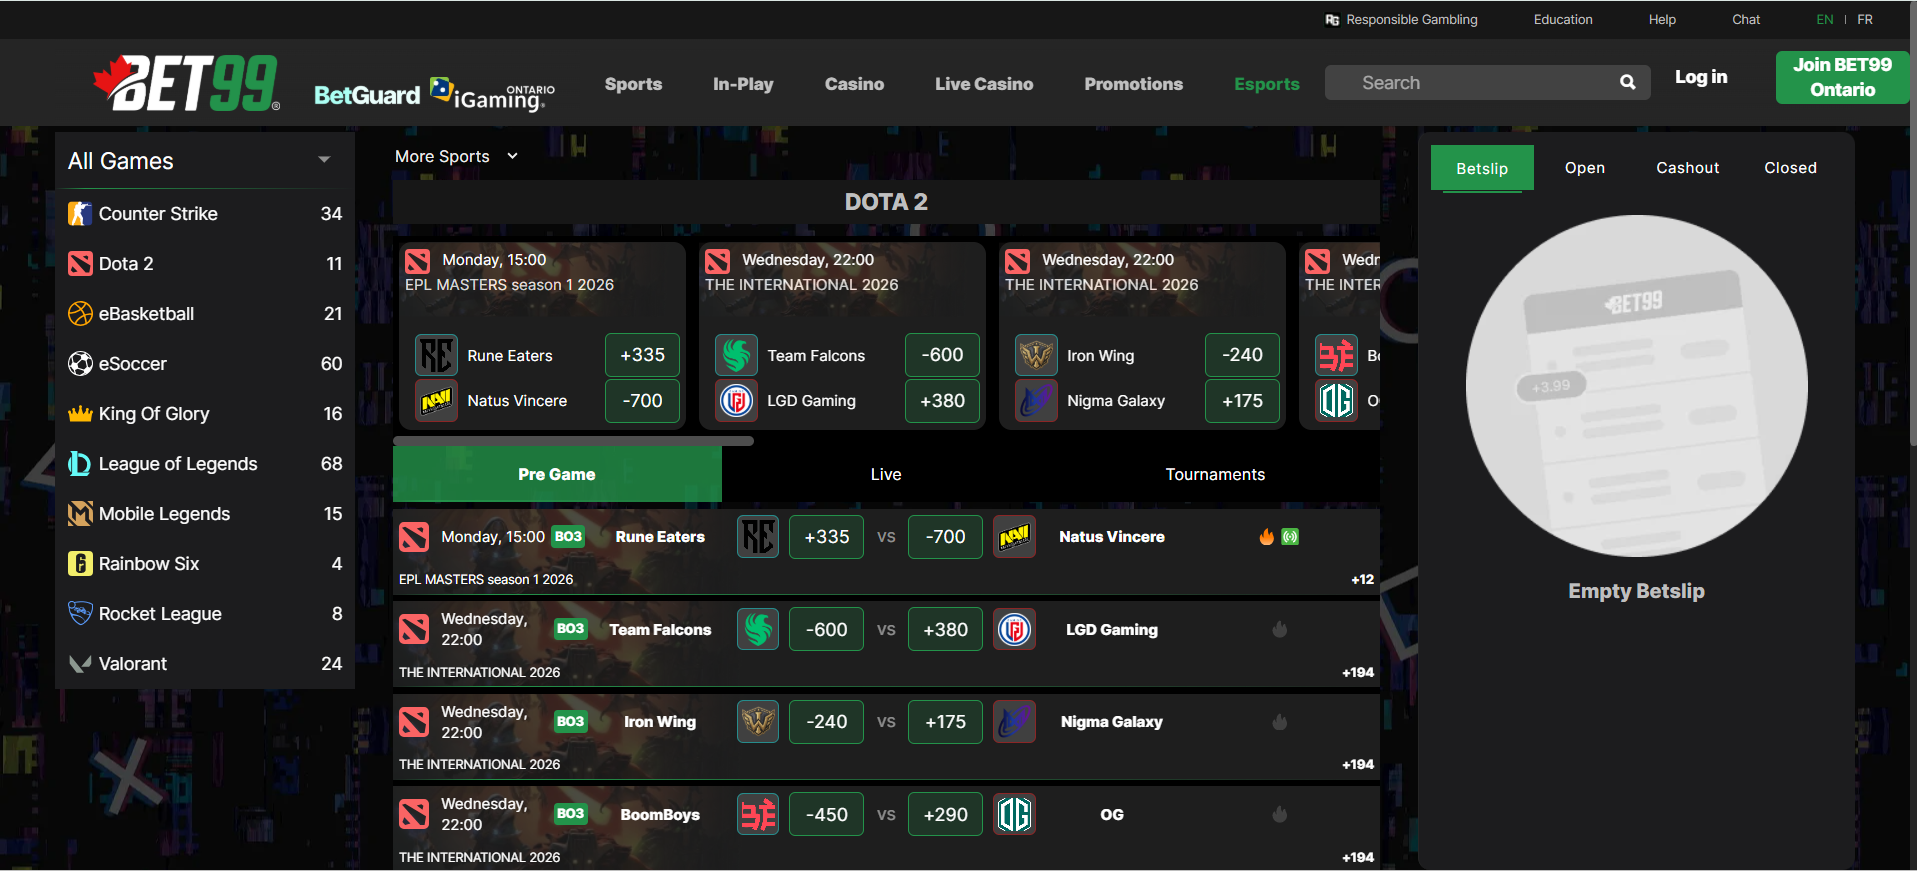Screen dimensions: 1917x871
Task: Click the search magnifier icon
Action: point(1628,83)
